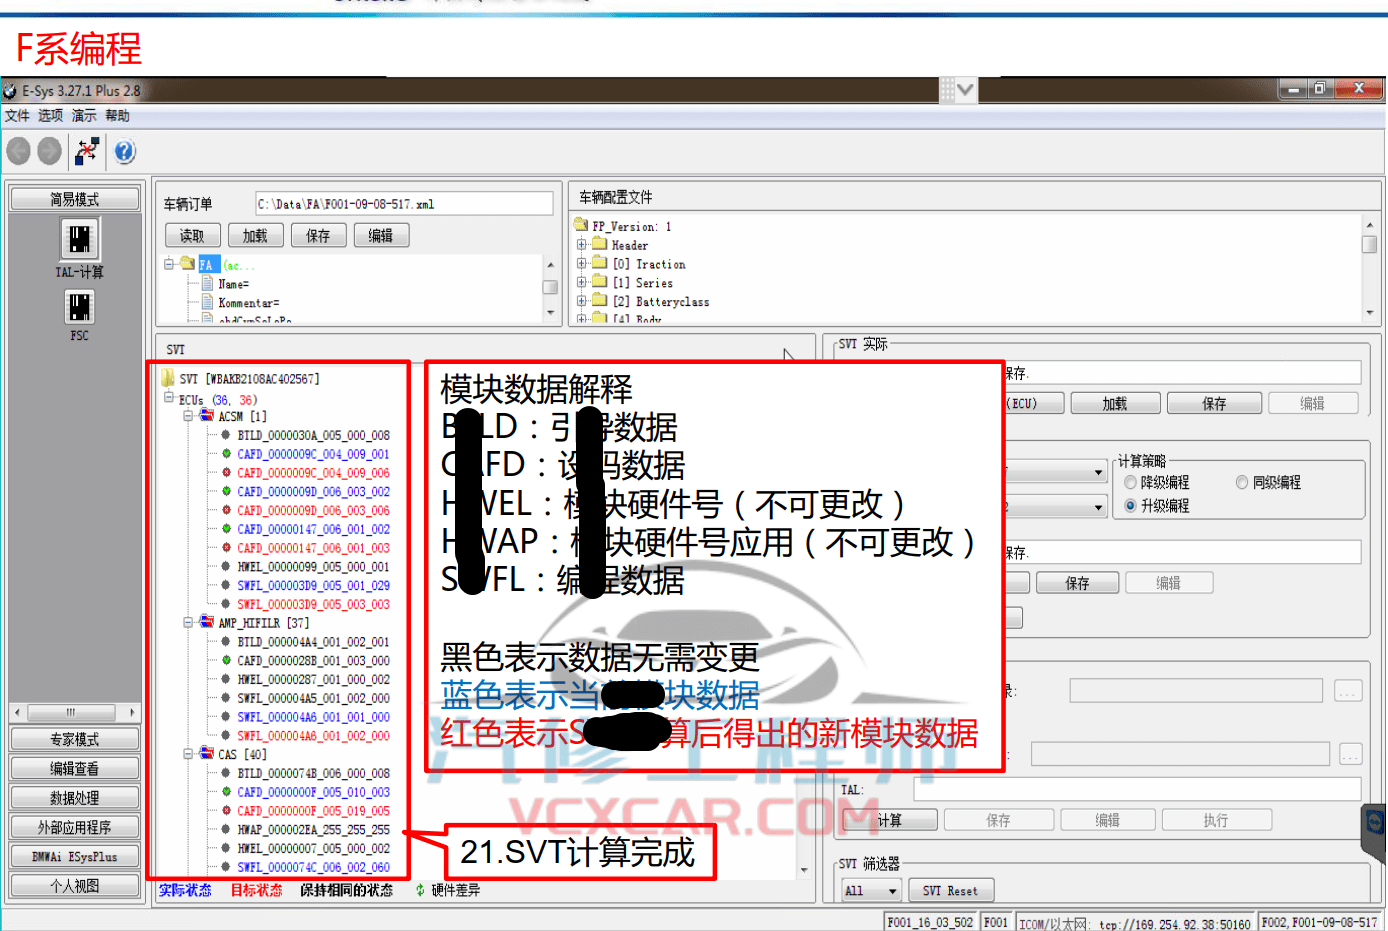Image resolution: width=1388 pixels, height=931 pixels.
Task: Open help with the blue question mark icon
Action: (x=122, y=151)
